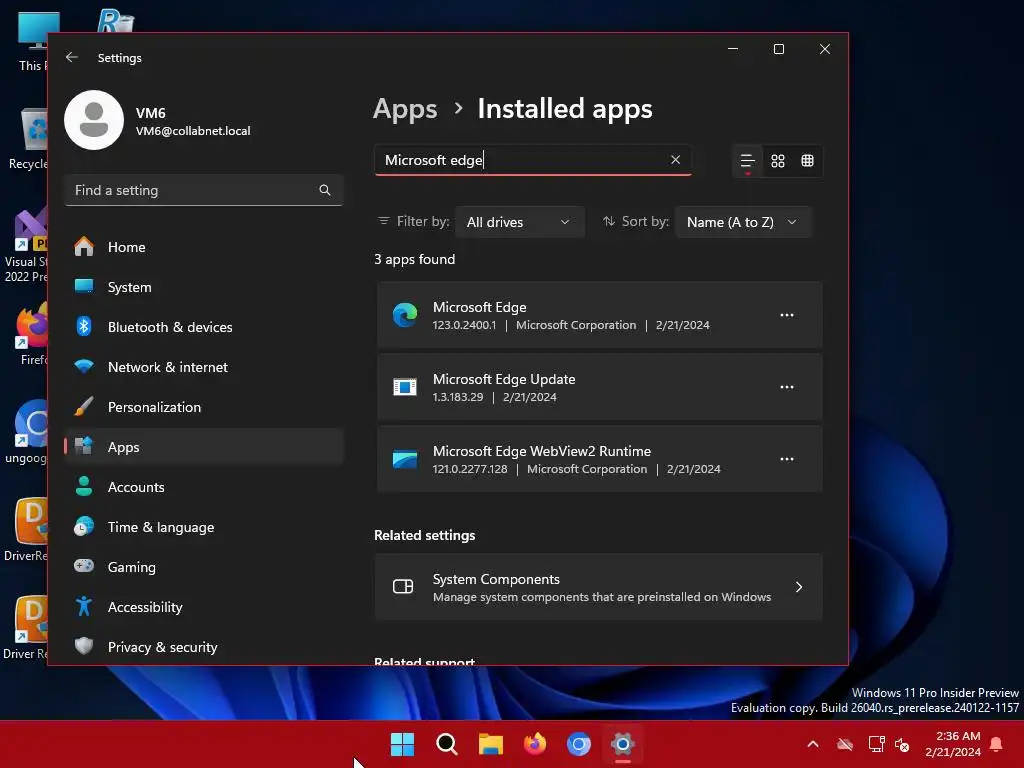The height and width of the screenshot is (768, 1024).
Task: Click the Settings gear on taskbar
Action: (623, 744)
